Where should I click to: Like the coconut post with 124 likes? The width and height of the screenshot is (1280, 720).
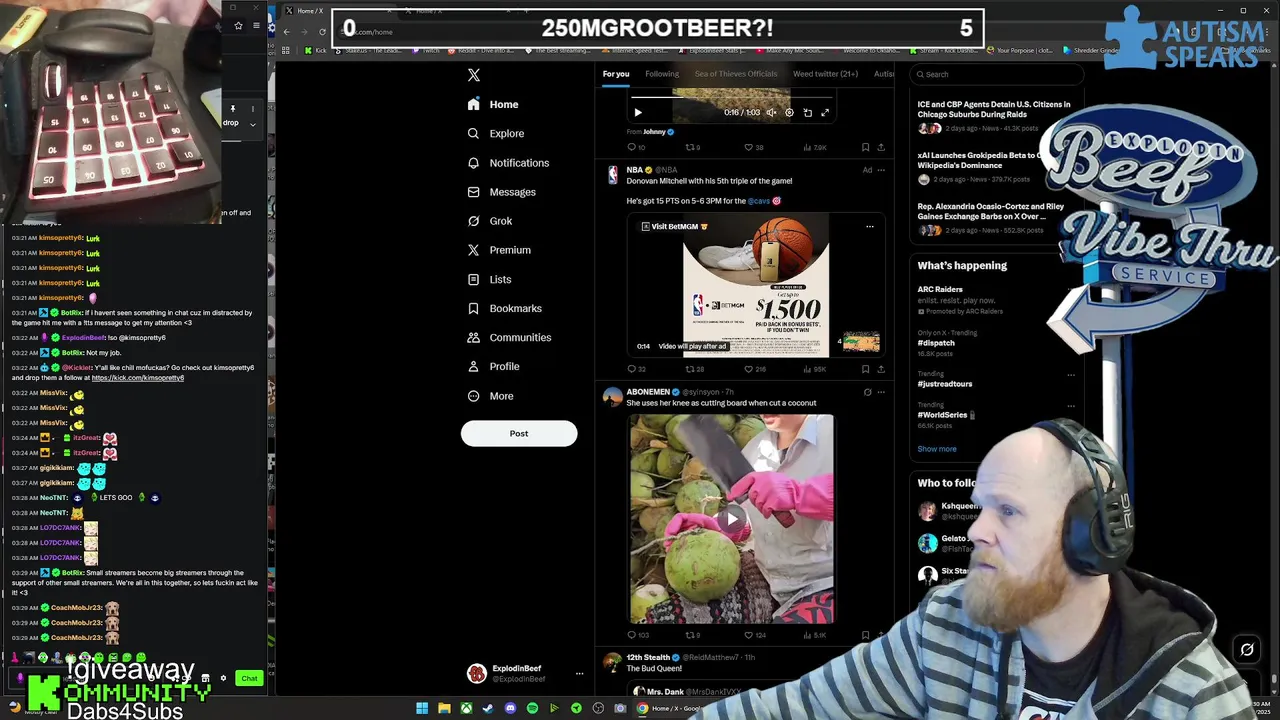pyautogui.click(x=755, y=635)
